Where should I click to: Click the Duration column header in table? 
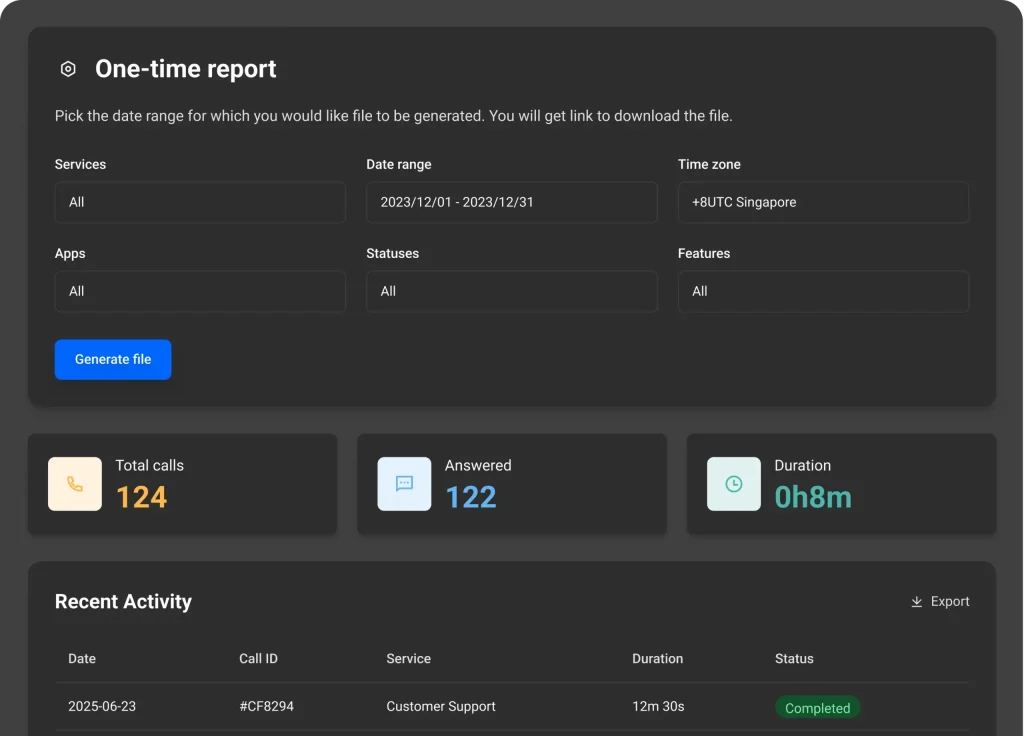coord(657,659)
